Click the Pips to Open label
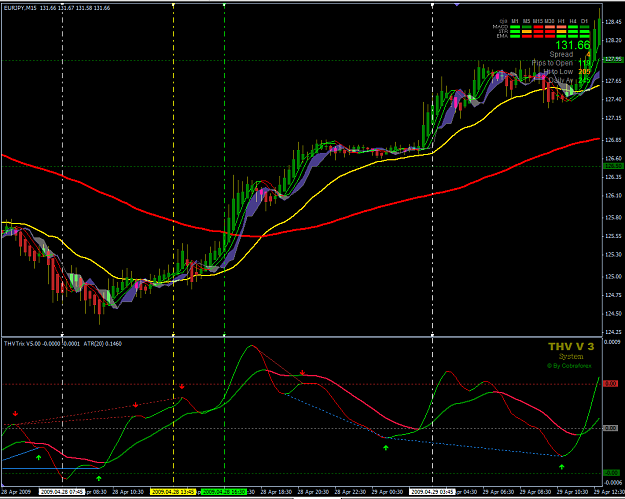 [x=552, y=63]
